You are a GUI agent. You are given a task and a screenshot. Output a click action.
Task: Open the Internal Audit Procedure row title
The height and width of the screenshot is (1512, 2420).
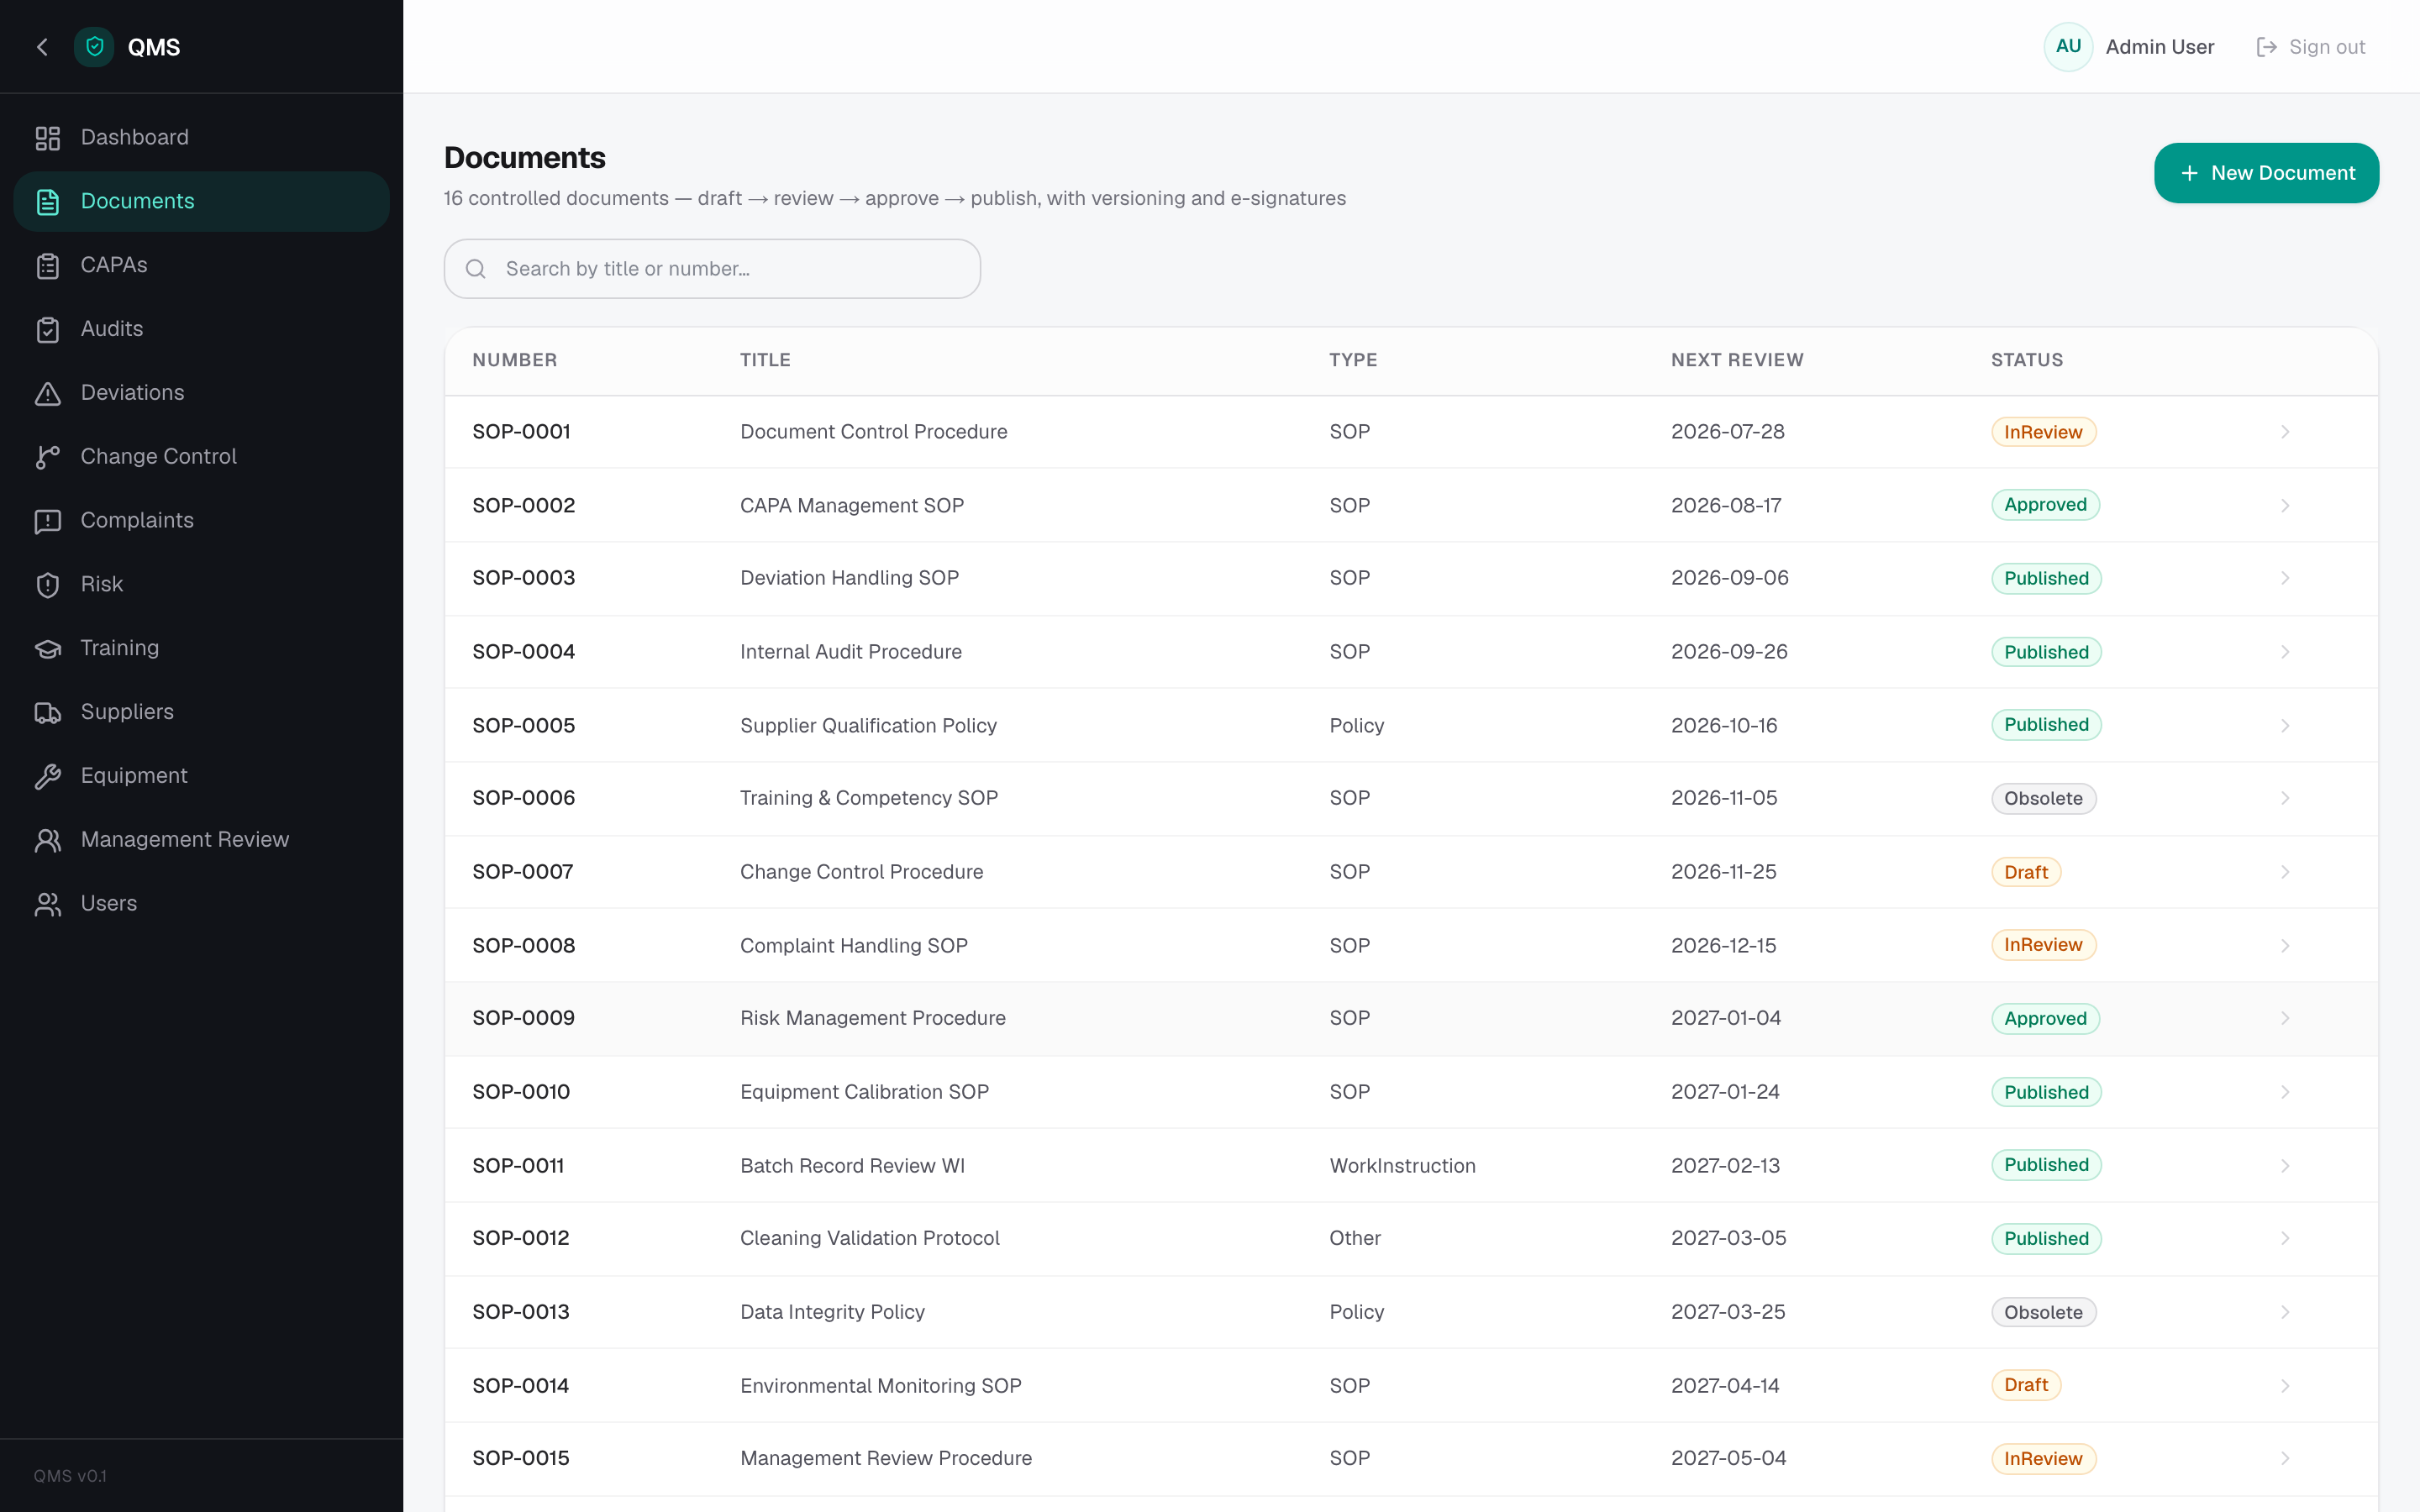coord(850,651)
